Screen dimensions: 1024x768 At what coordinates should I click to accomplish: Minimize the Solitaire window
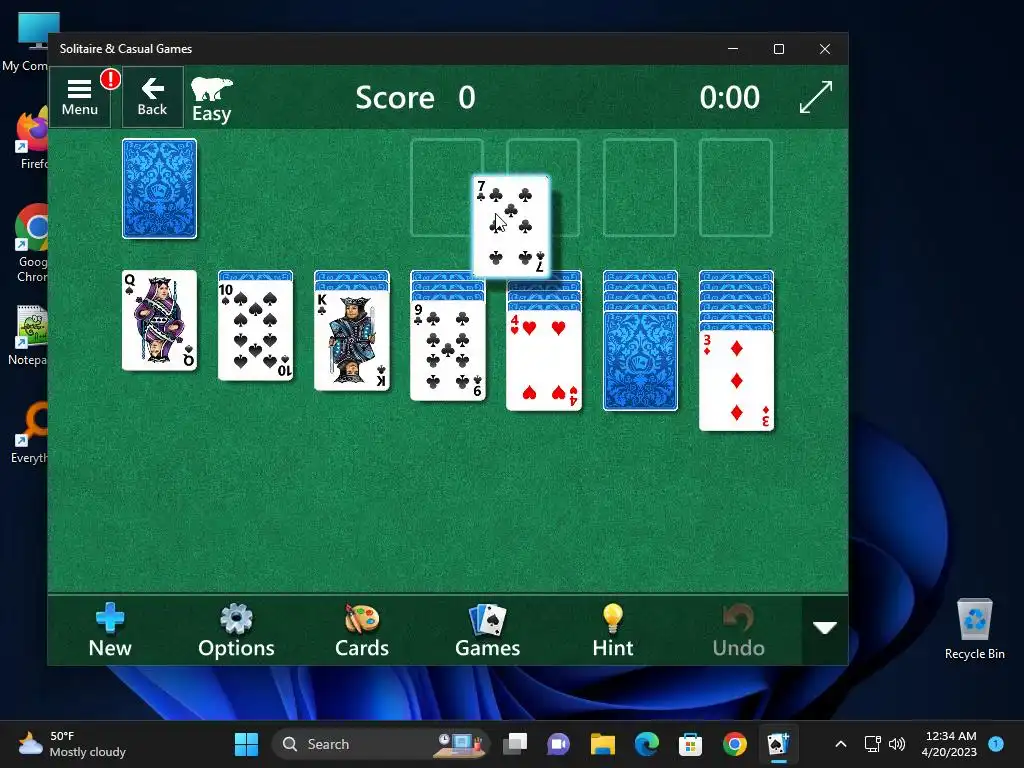point(733,49)
